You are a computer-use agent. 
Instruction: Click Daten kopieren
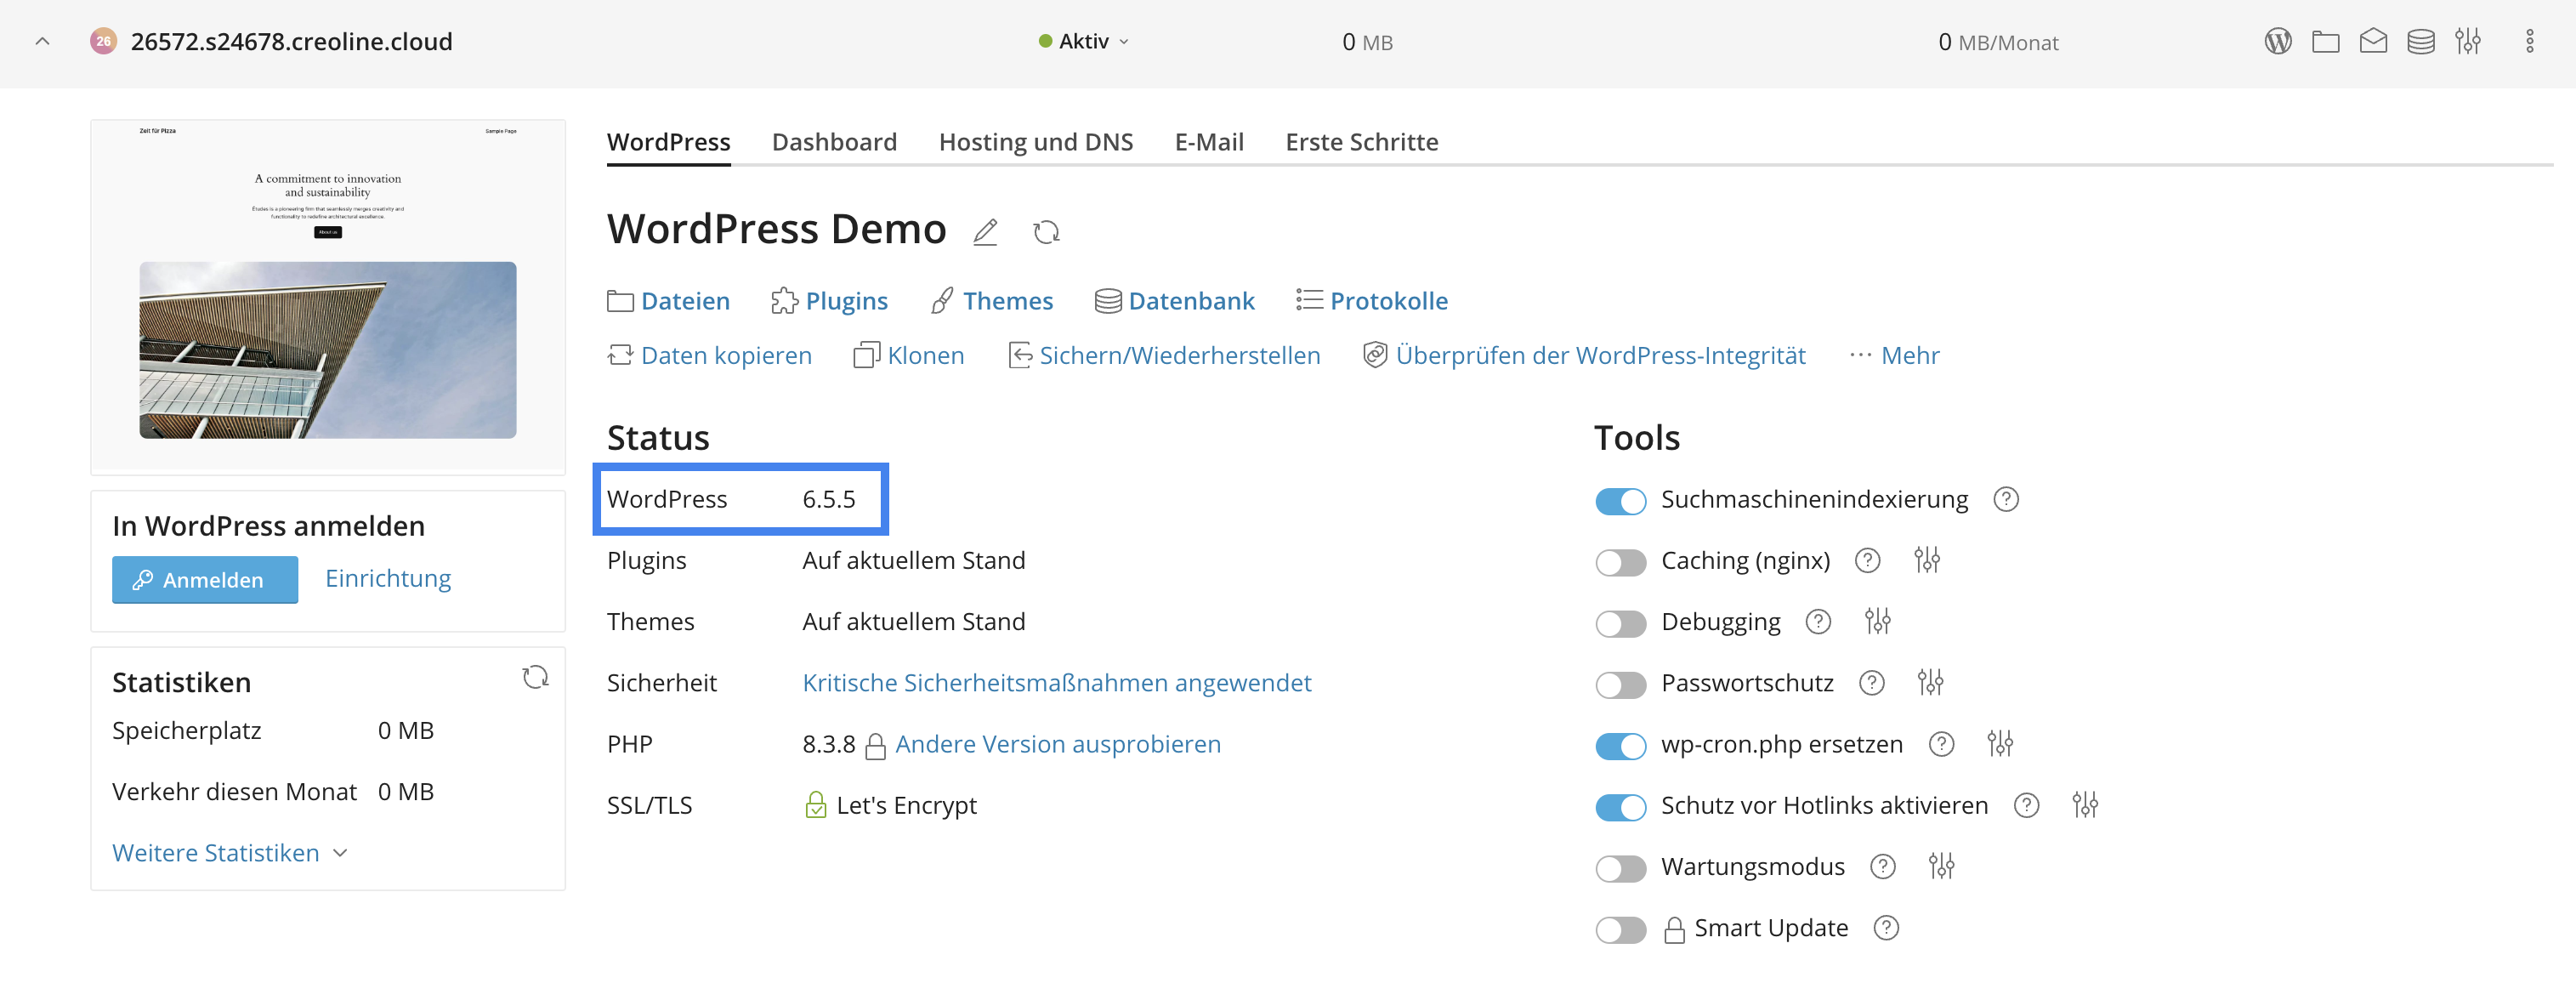(709, 356)
